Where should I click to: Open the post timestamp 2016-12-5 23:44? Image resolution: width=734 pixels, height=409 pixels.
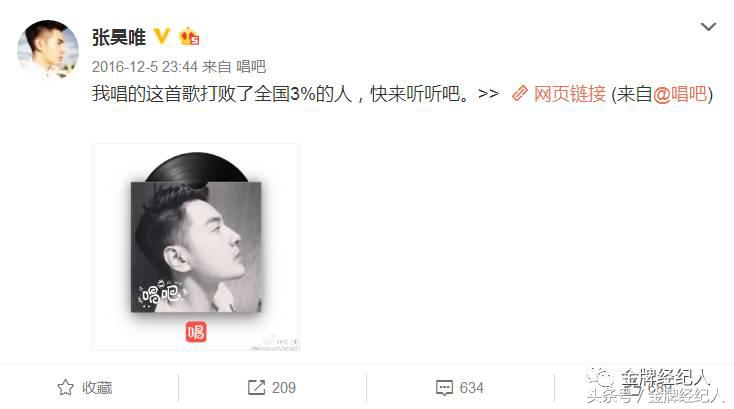click(145, 67)
